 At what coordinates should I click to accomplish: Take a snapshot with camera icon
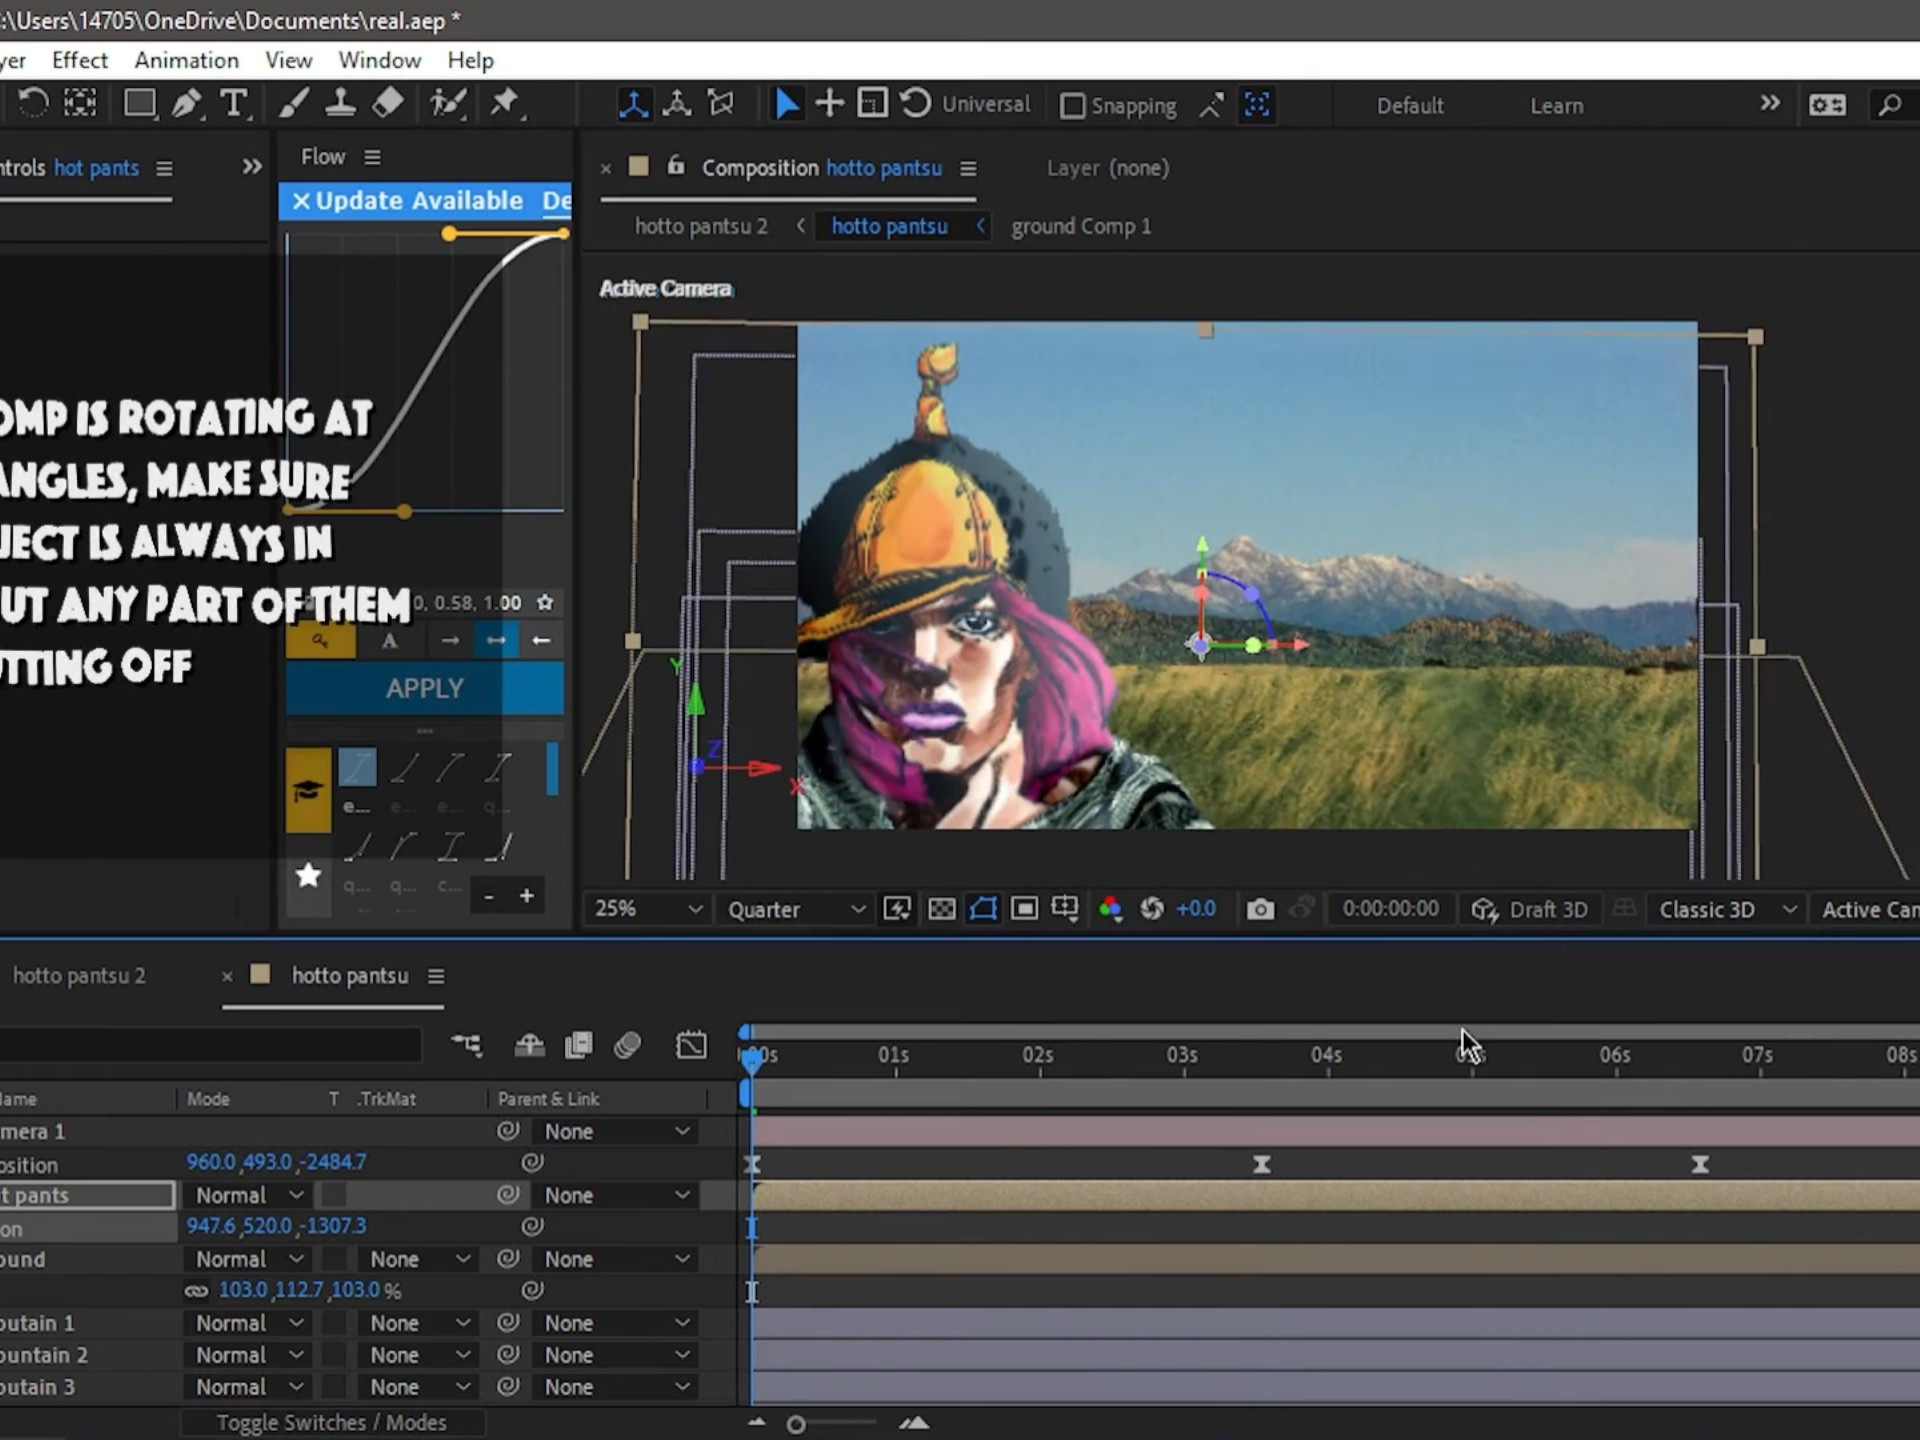[1260, 909]
